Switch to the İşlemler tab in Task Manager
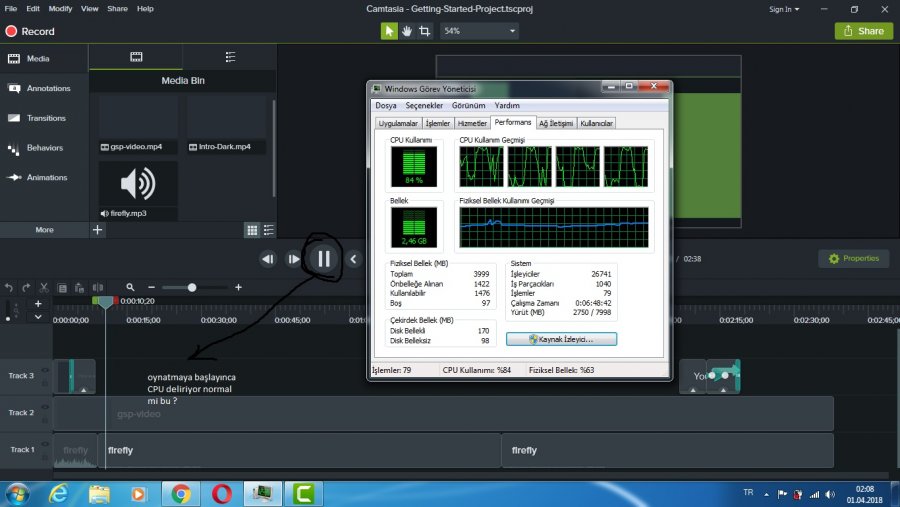900x507 pixels. click(x=438, y=123)
